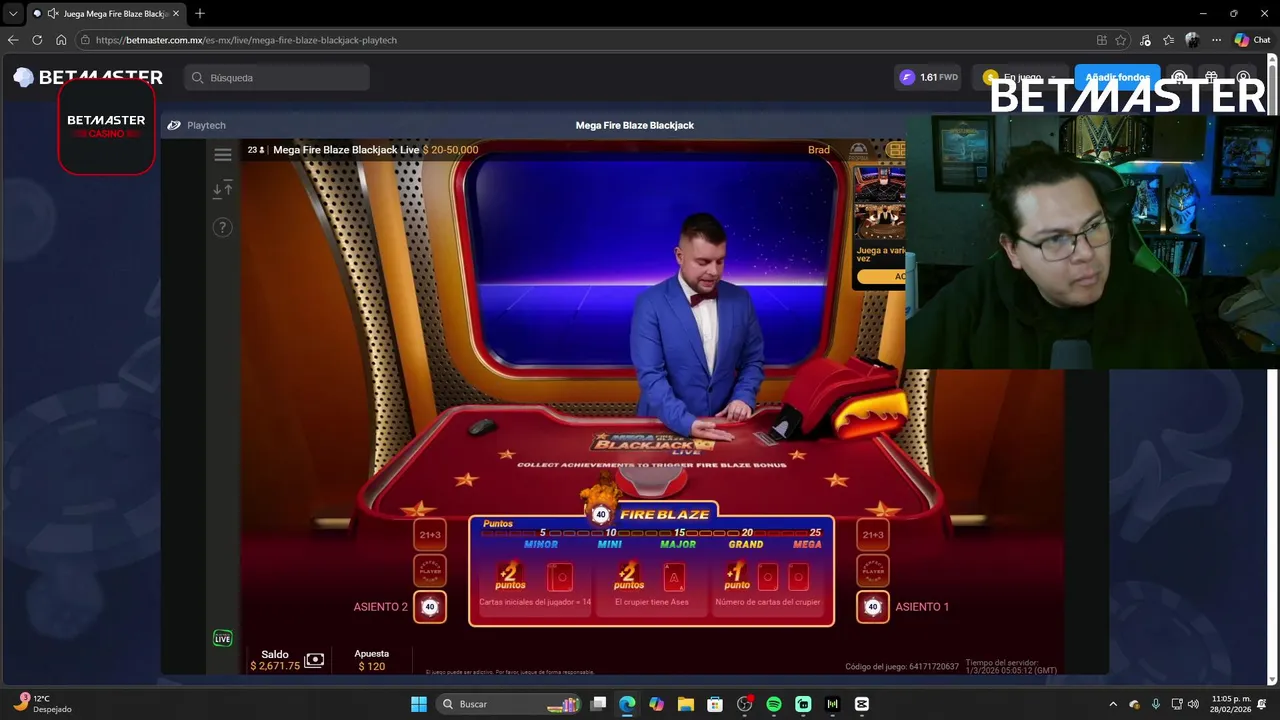Open browser settings ellipsis menu

tap(1216, 40)
